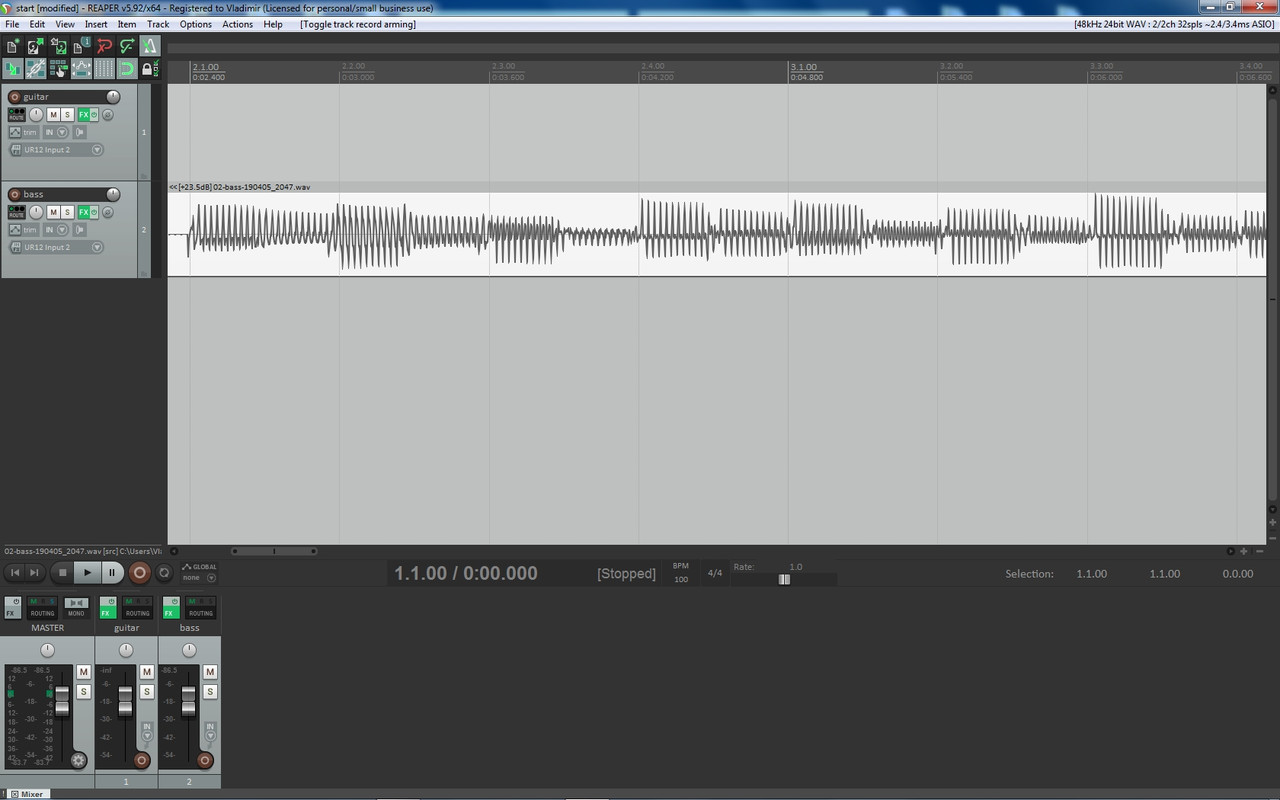Viewport: 1280px width, 800px height.
Task: Click the Save Project toolbar icon
Action: (59, 46)
